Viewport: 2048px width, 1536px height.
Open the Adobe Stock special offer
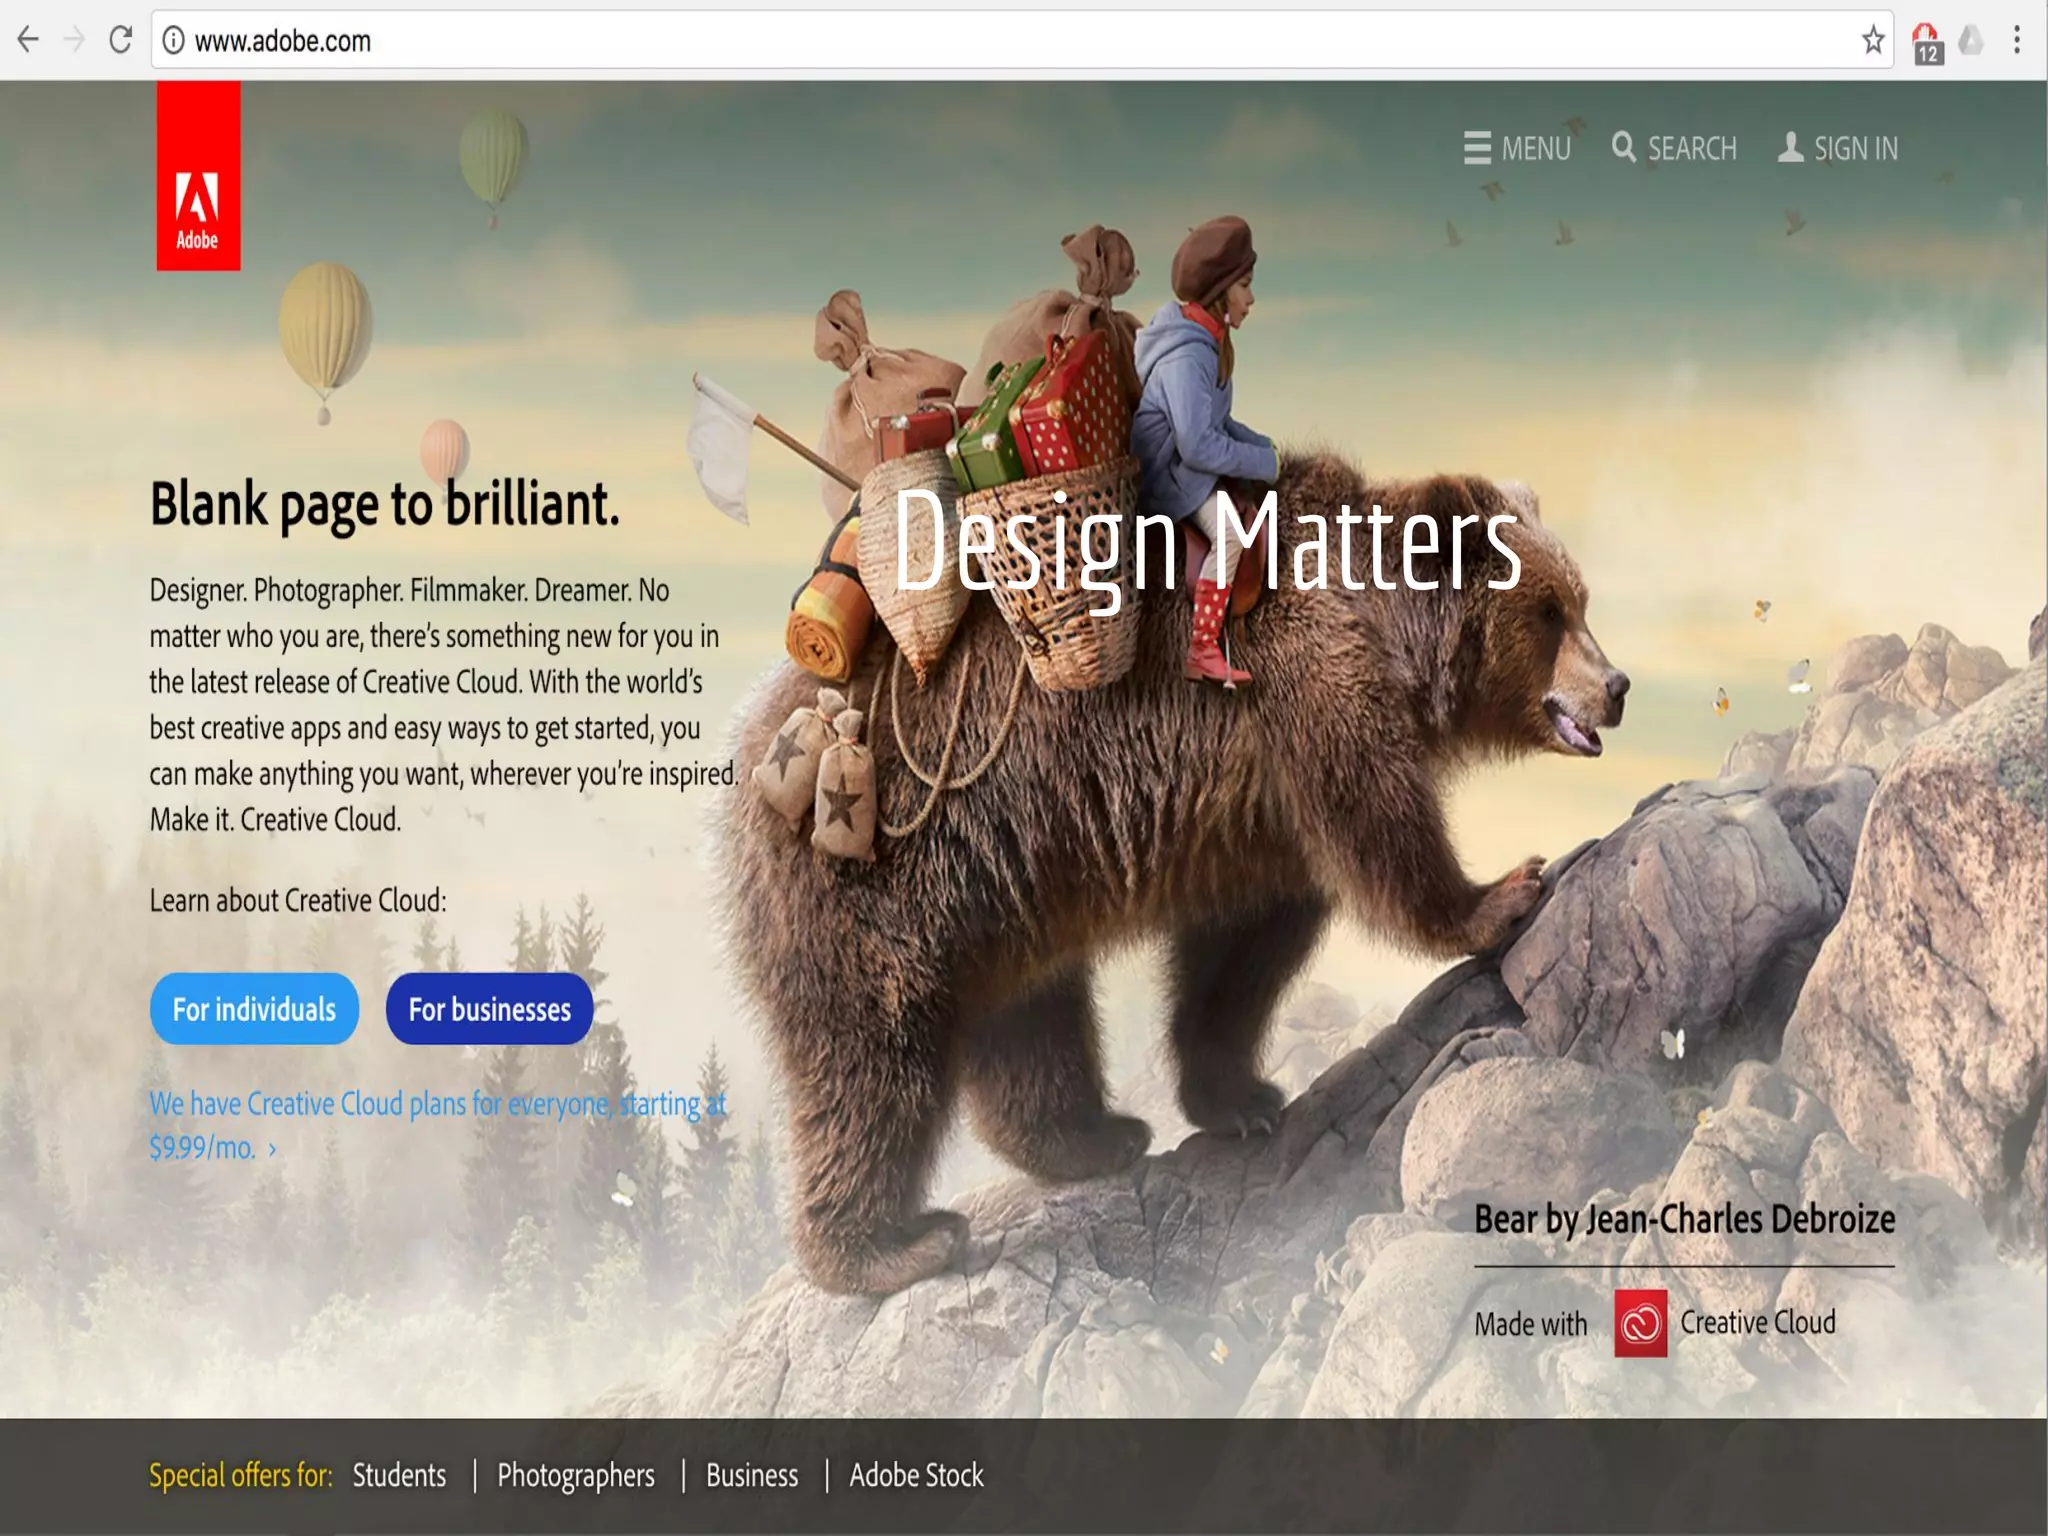coord(916,1475)
